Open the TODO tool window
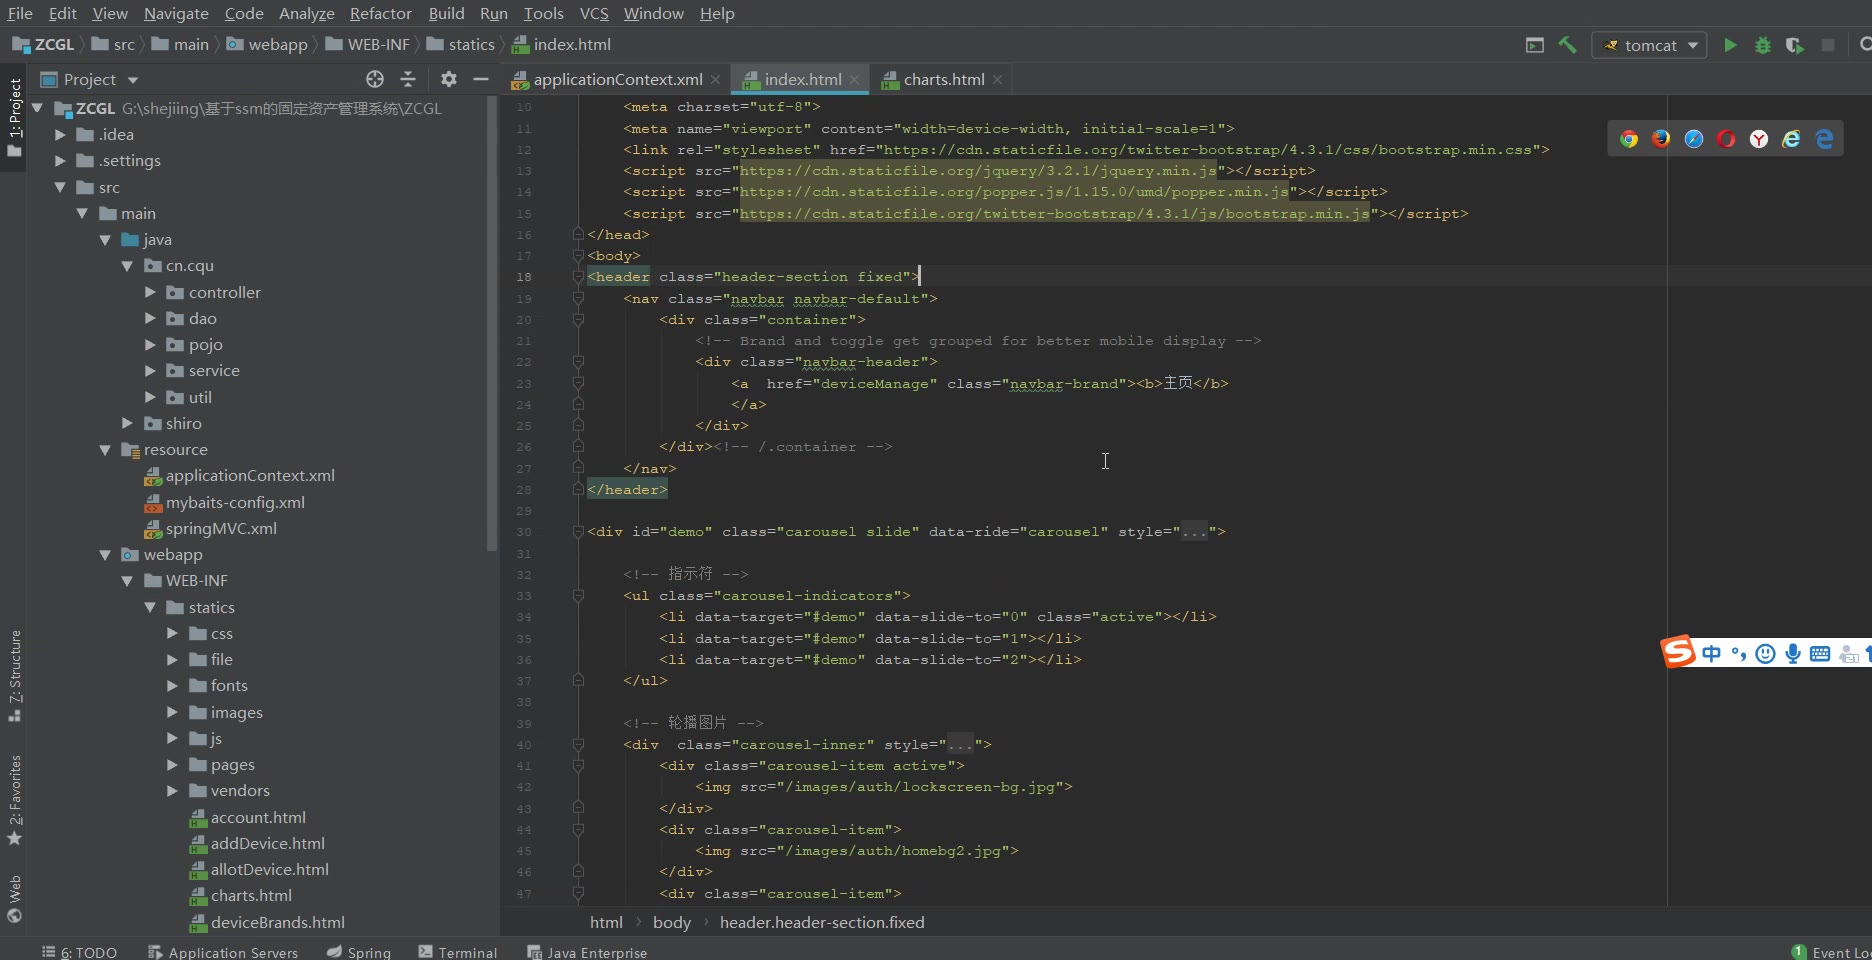 pyautogui.click(x=79, y=952)
